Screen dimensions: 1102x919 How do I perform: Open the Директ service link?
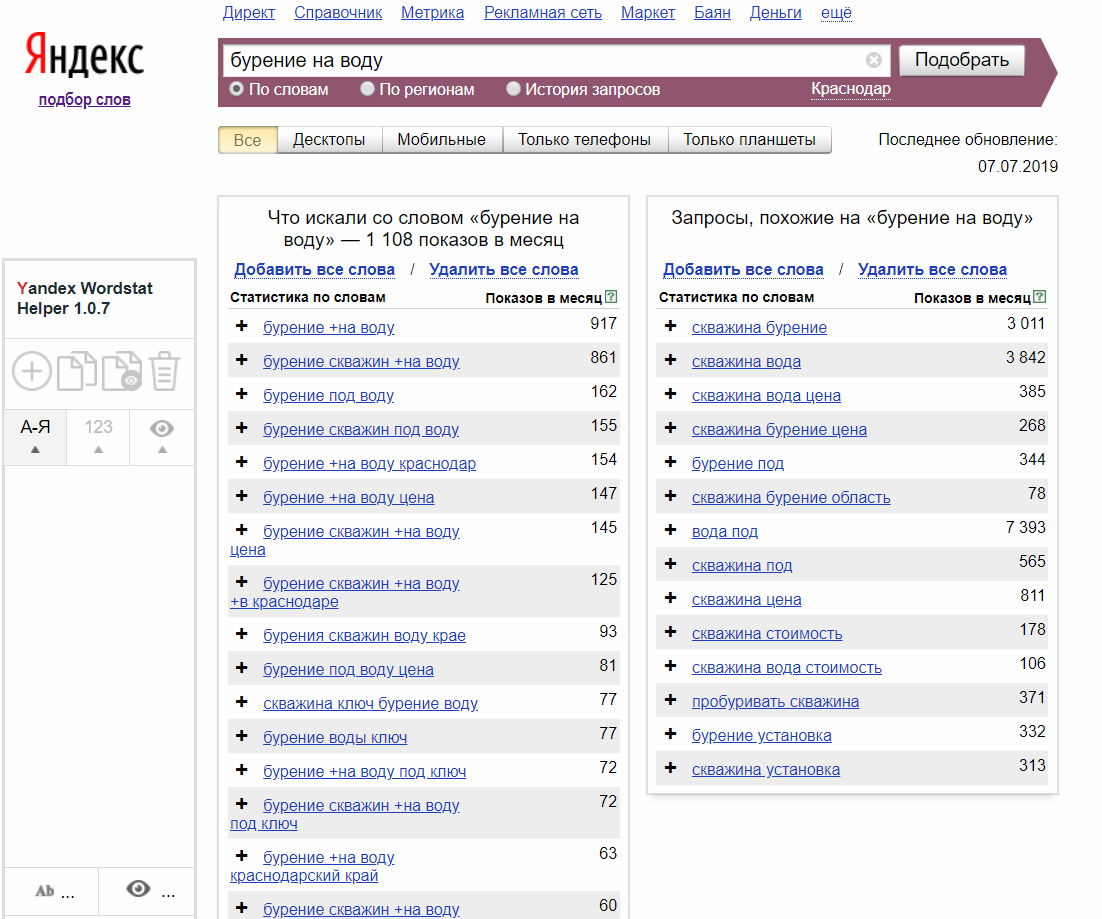click(249, 13)
